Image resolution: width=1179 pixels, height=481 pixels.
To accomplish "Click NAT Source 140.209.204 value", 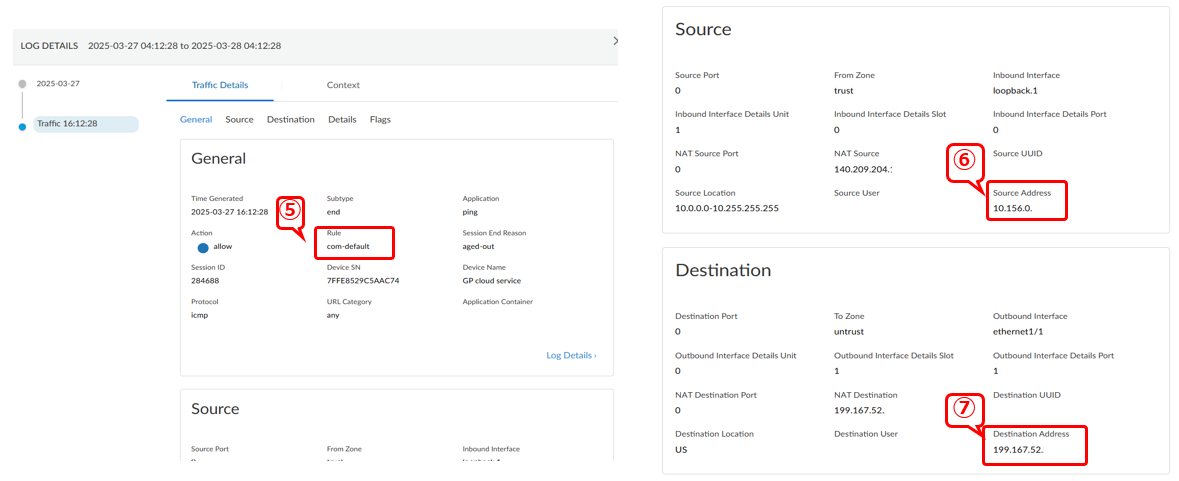I will click(862, 168).
